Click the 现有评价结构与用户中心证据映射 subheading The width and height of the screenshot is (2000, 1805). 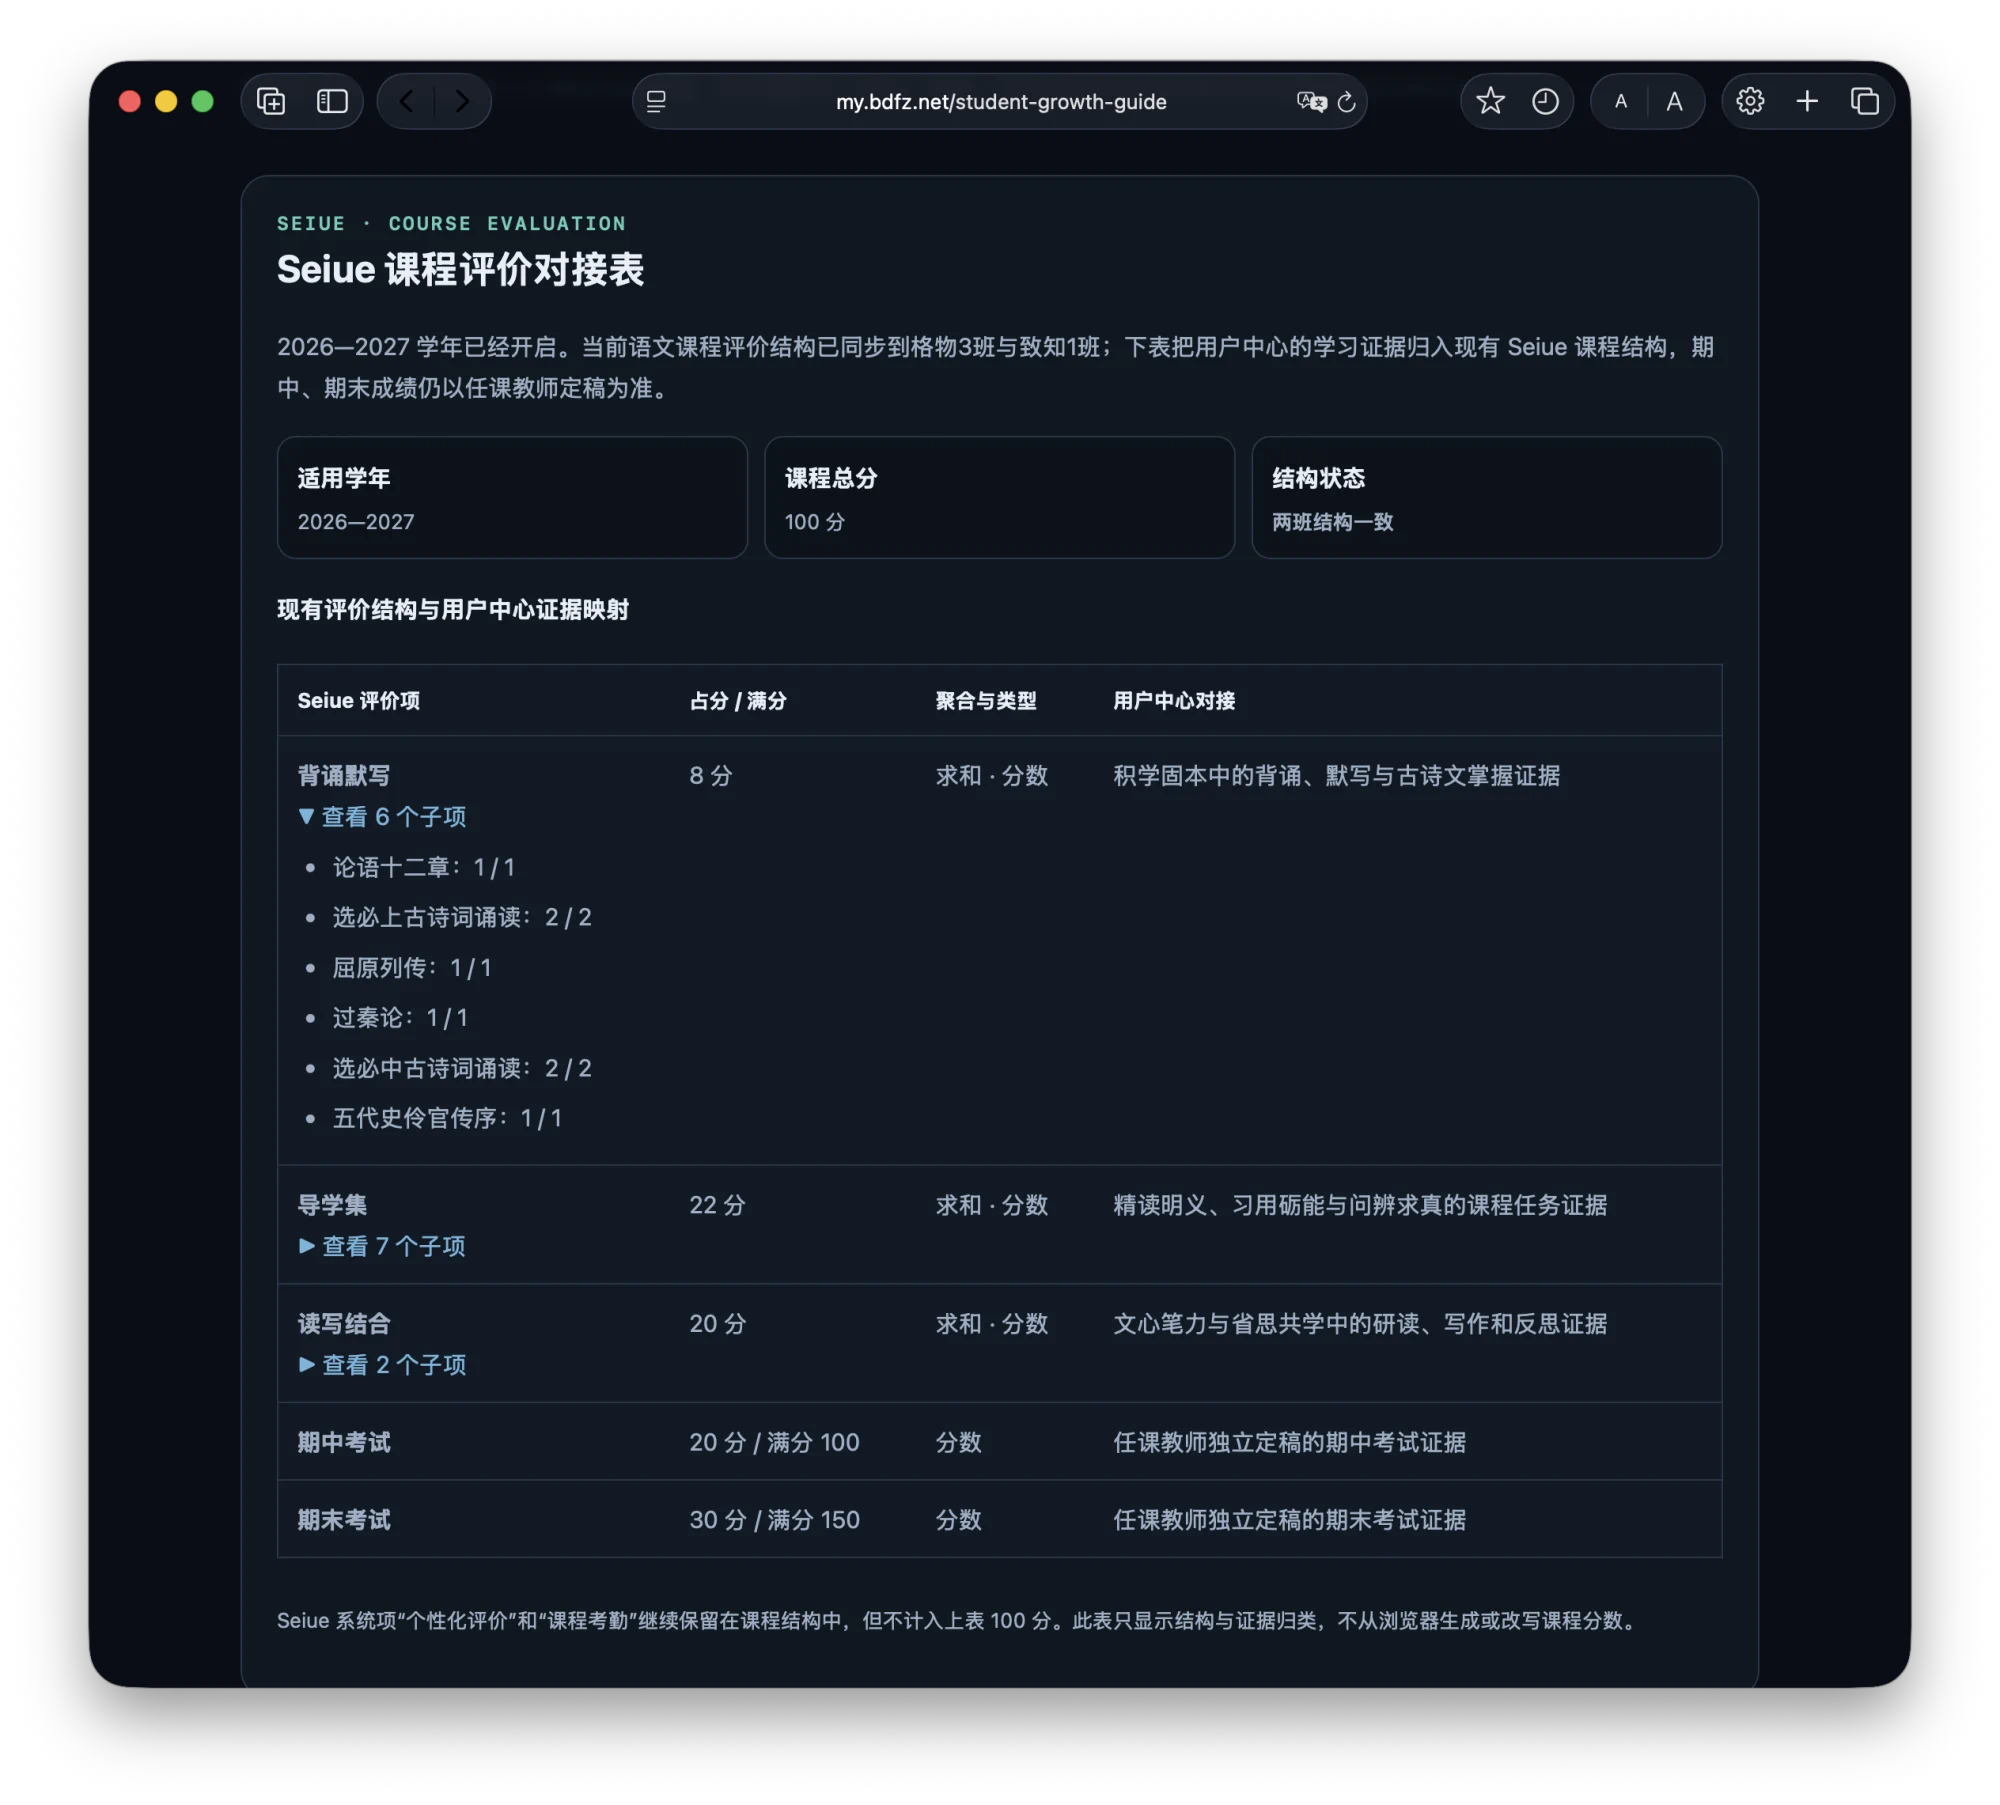click(452, 609)
